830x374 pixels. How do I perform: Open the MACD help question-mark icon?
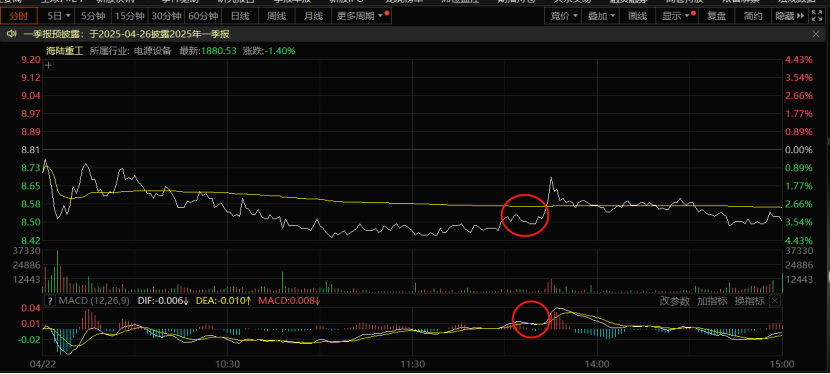click(x=50, y=301)
